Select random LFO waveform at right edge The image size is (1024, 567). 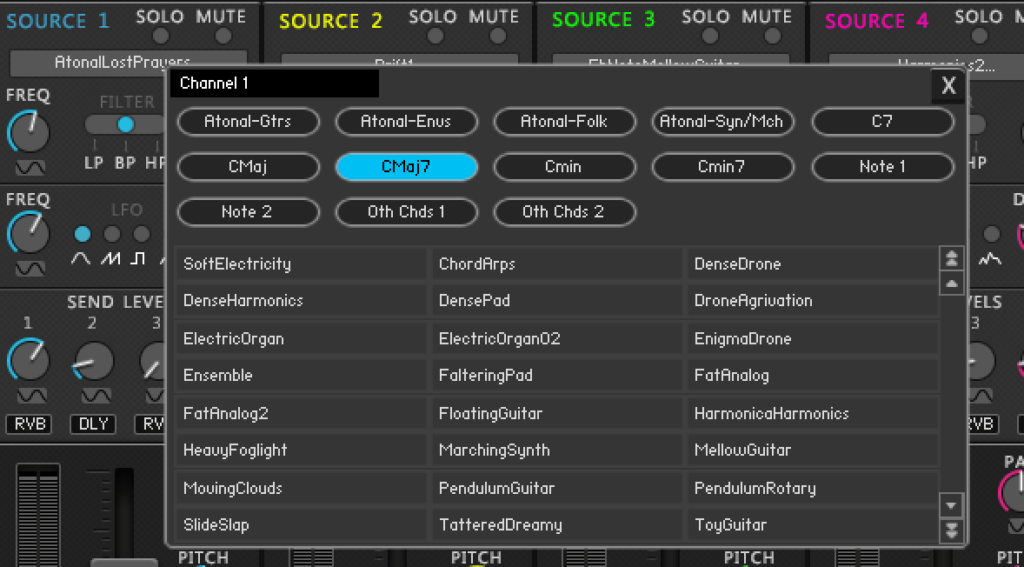(x=990, y=259)
